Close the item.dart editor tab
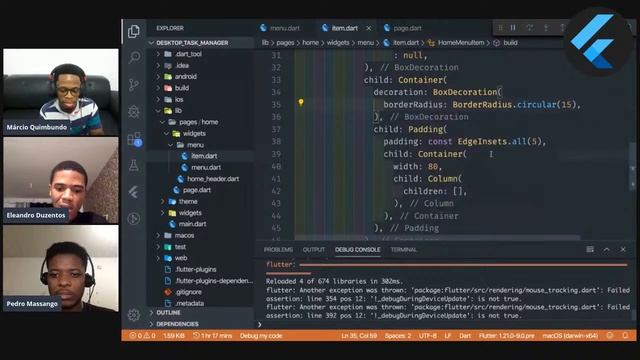Image resolution: width=640 pixels, height=360 pixels. click(369, 28)
